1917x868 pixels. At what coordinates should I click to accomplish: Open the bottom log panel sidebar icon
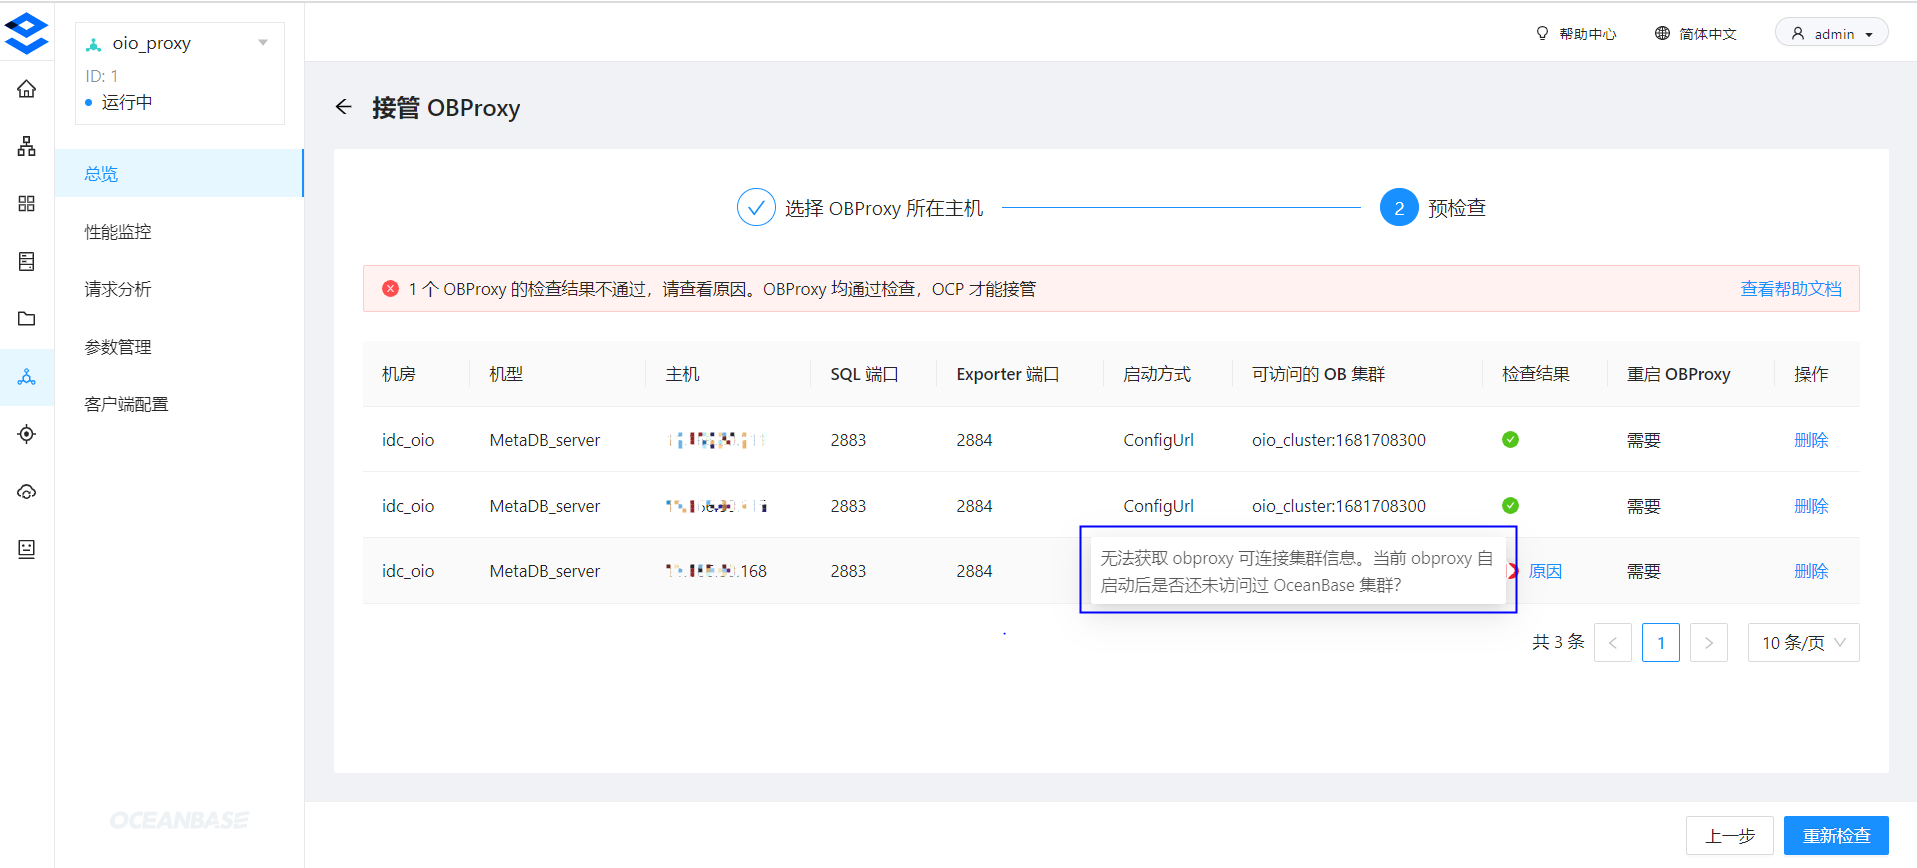[x=27, y=549]
